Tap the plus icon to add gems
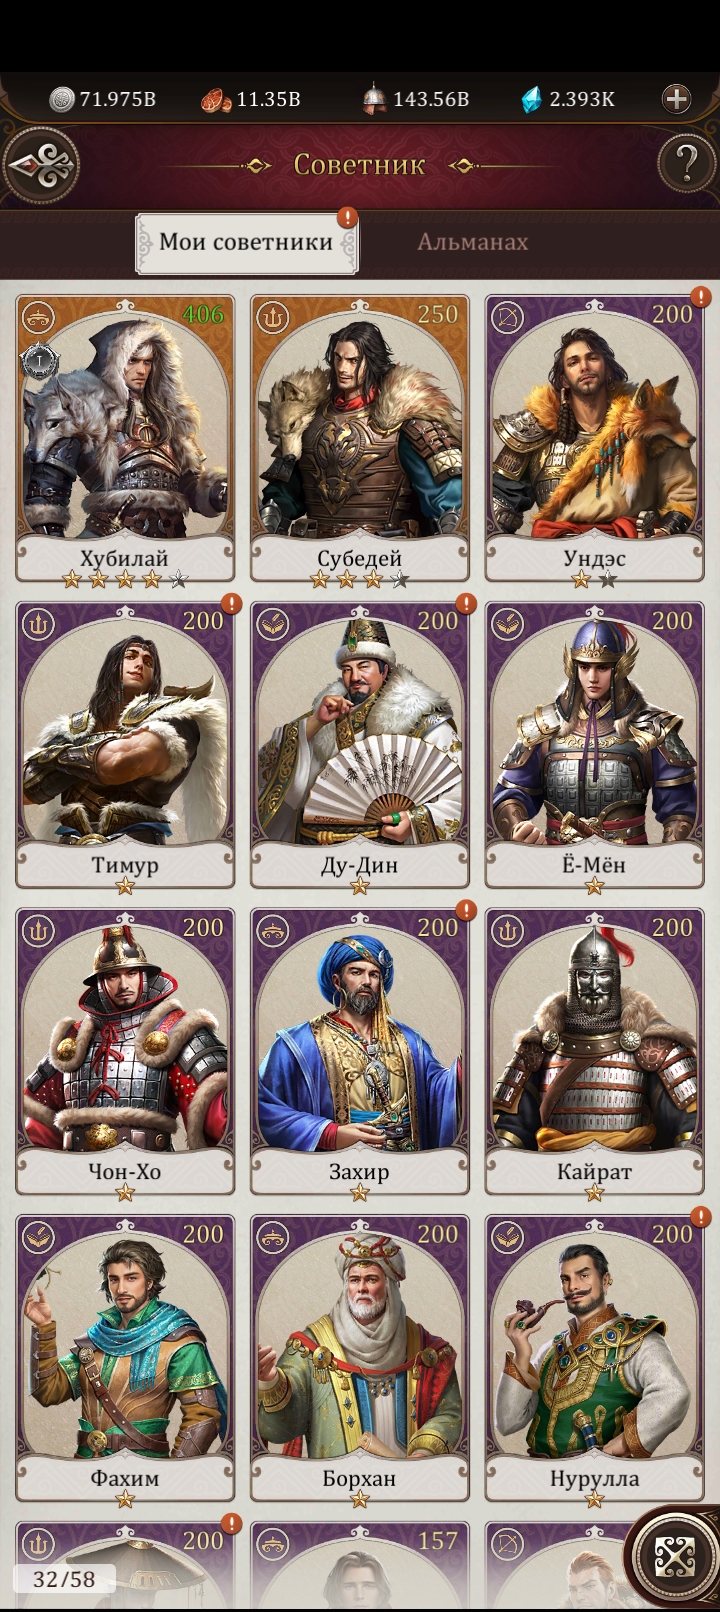Image resolution: width=720 pixels, height=1612 pixels. (677, 98)
